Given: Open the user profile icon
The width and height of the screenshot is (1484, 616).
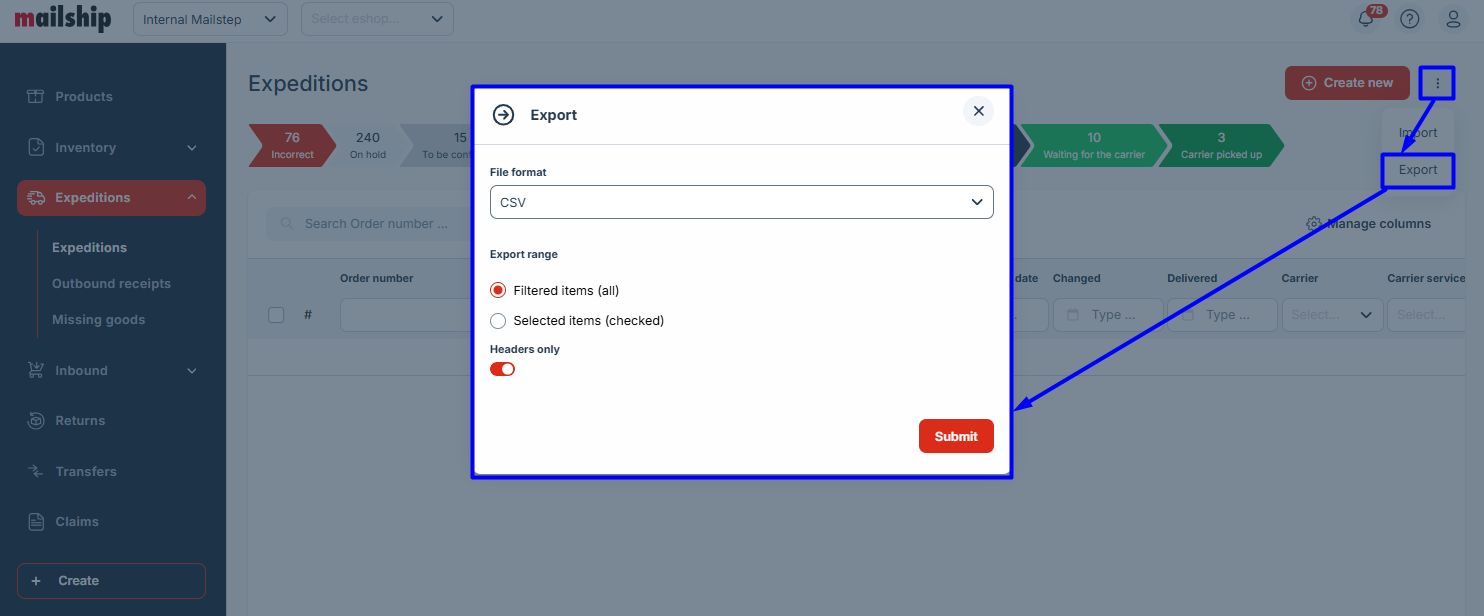Looking at the screenshot, I should point(1453,19).
